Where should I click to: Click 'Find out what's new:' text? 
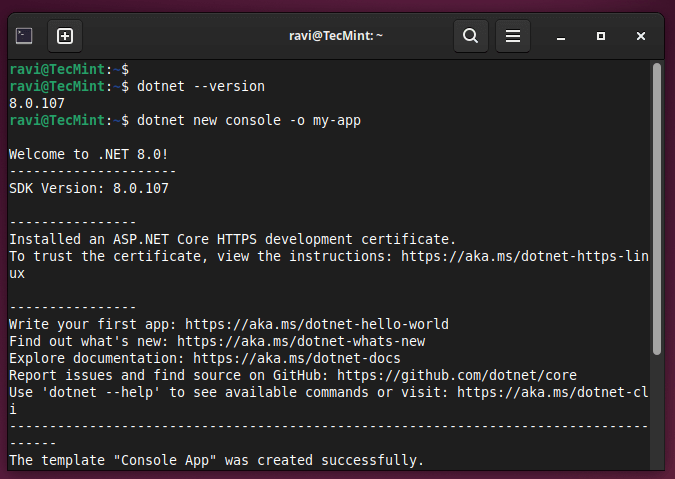[89, 341]
